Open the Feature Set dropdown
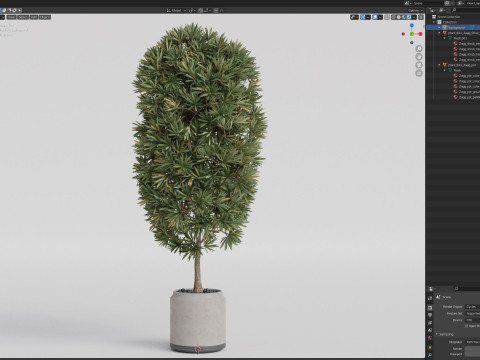 coord(473,313)
